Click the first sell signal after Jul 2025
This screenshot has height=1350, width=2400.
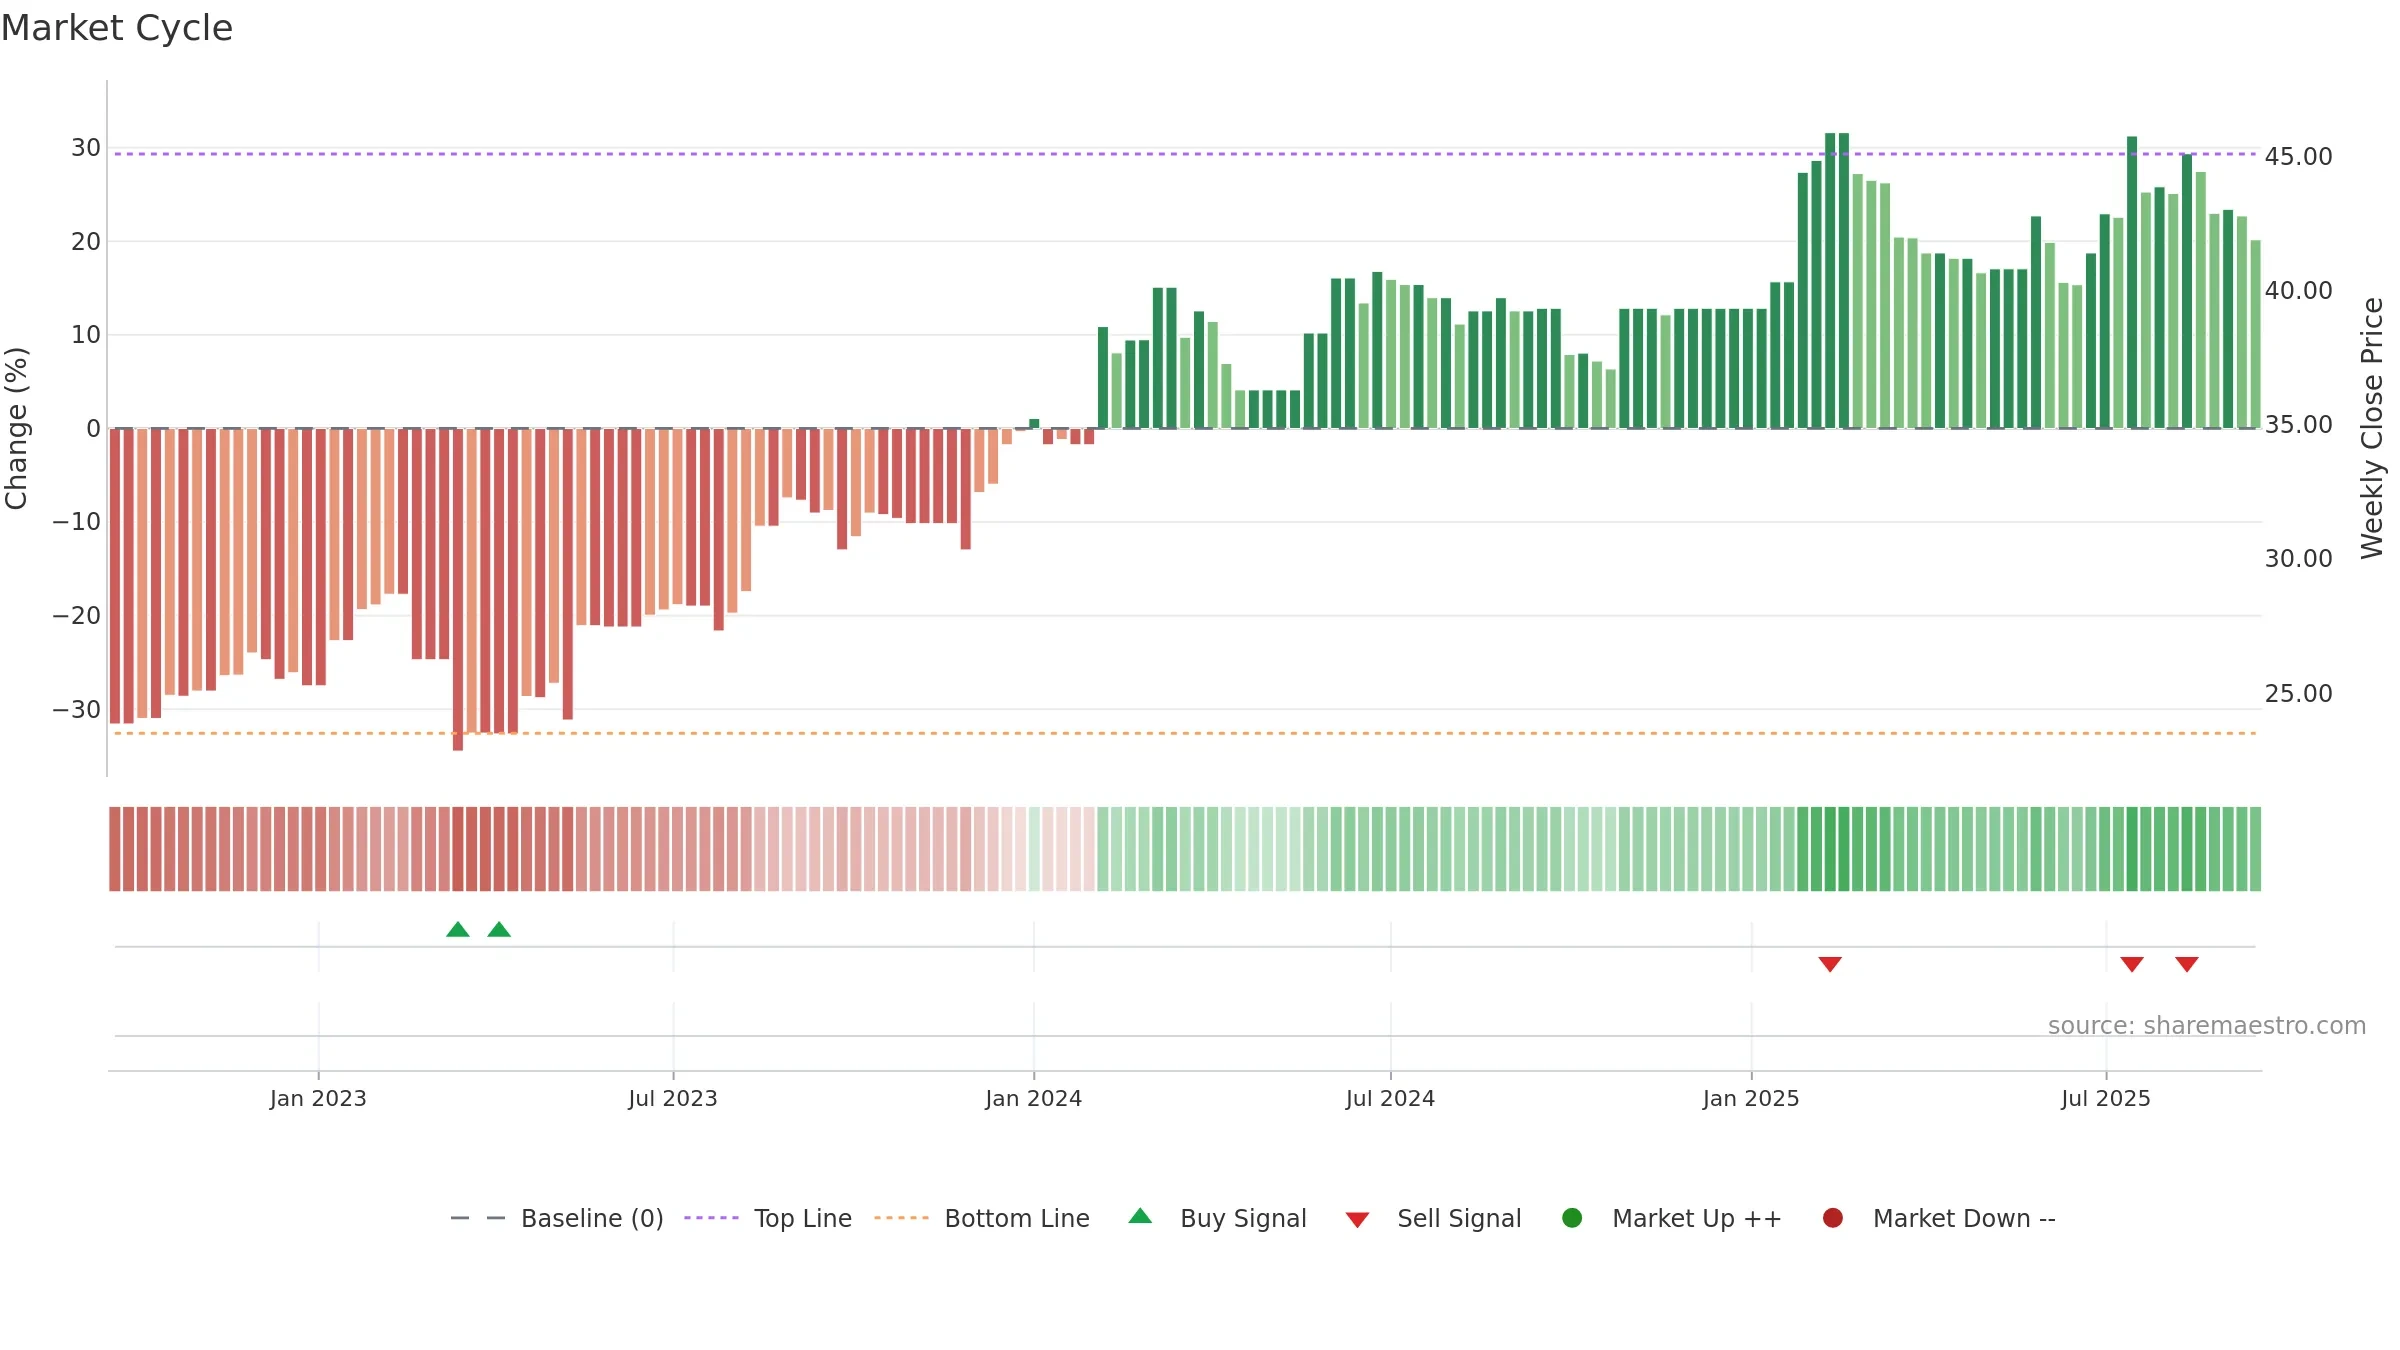click(2132, 964)
